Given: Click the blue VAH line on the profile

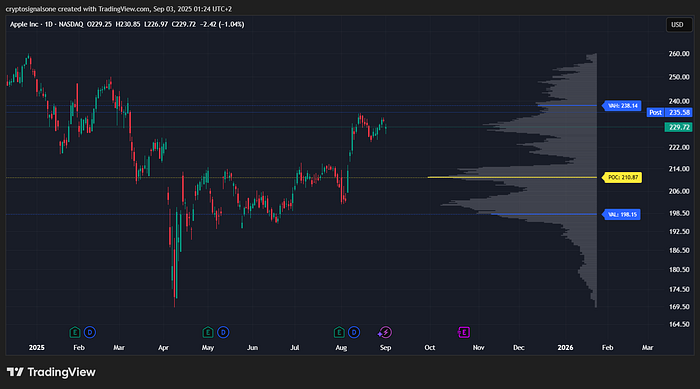Looking at the screenshot, I should click(x=567, y=105).
